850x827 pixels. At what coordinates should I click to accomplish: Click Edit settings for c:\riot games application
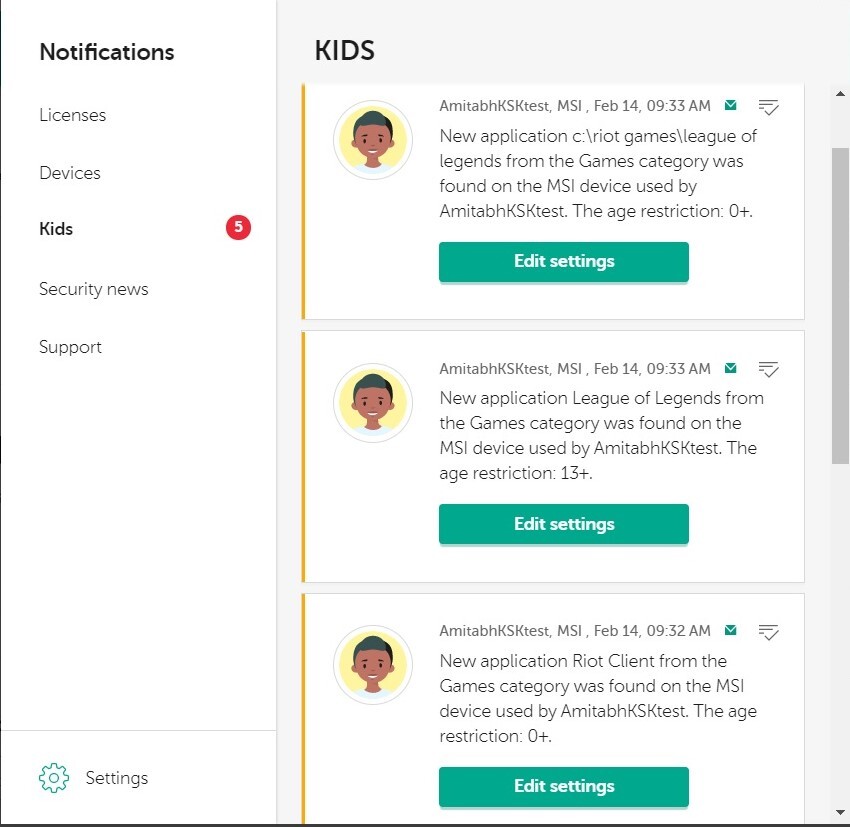click(564, 262)
